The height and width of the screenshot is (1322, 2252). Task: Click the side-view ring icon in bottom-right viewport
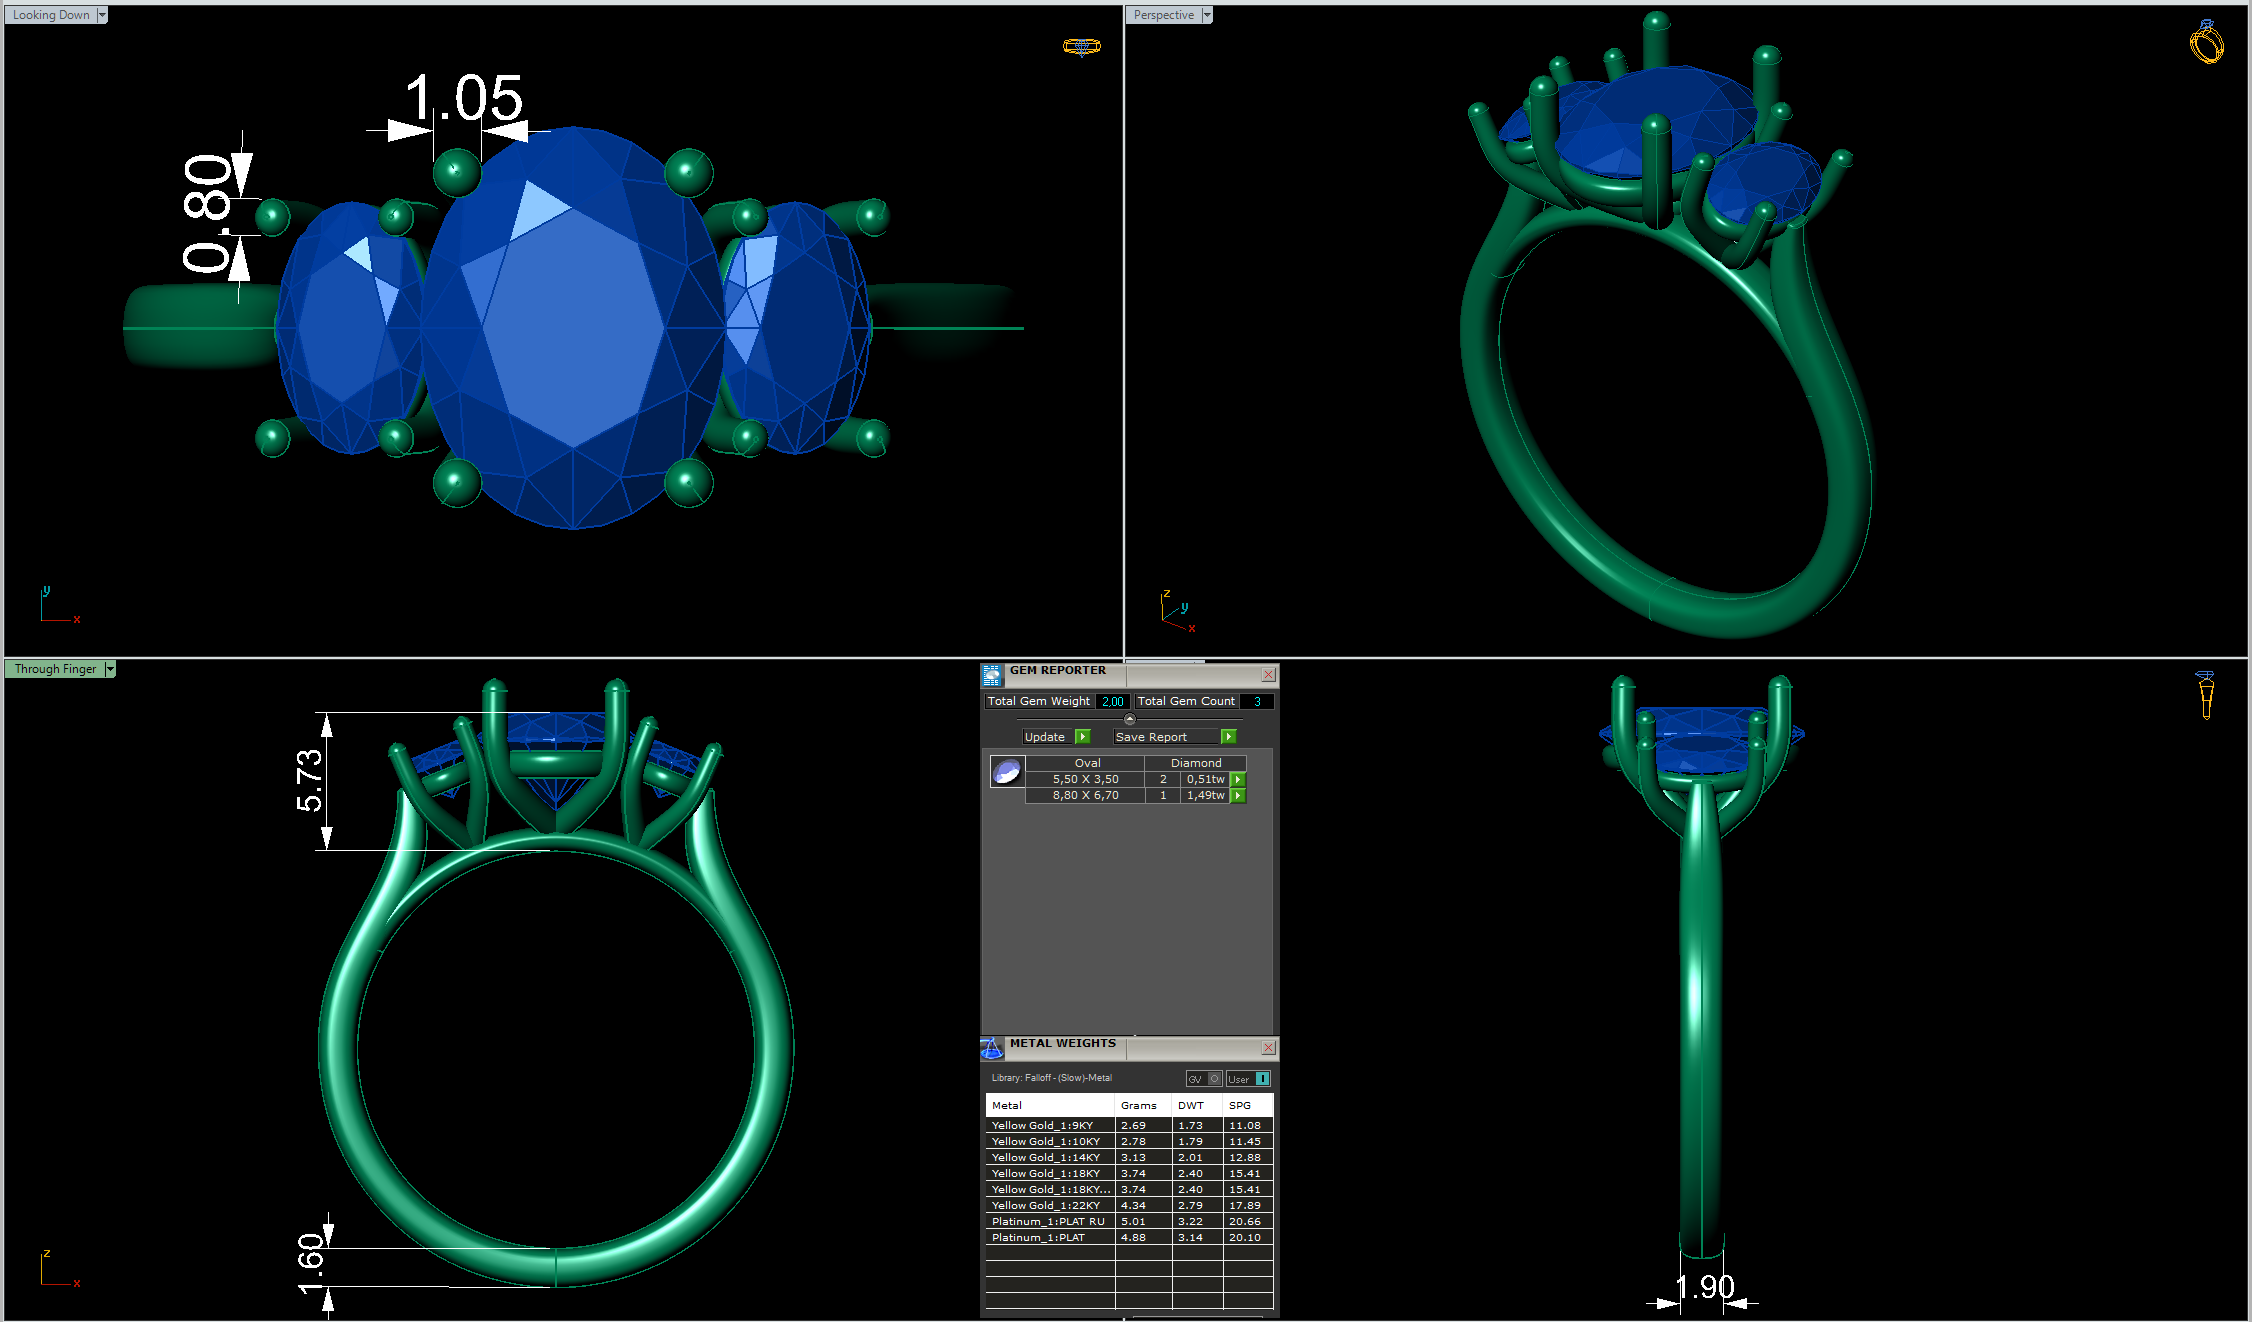[x=2206, y=694]
